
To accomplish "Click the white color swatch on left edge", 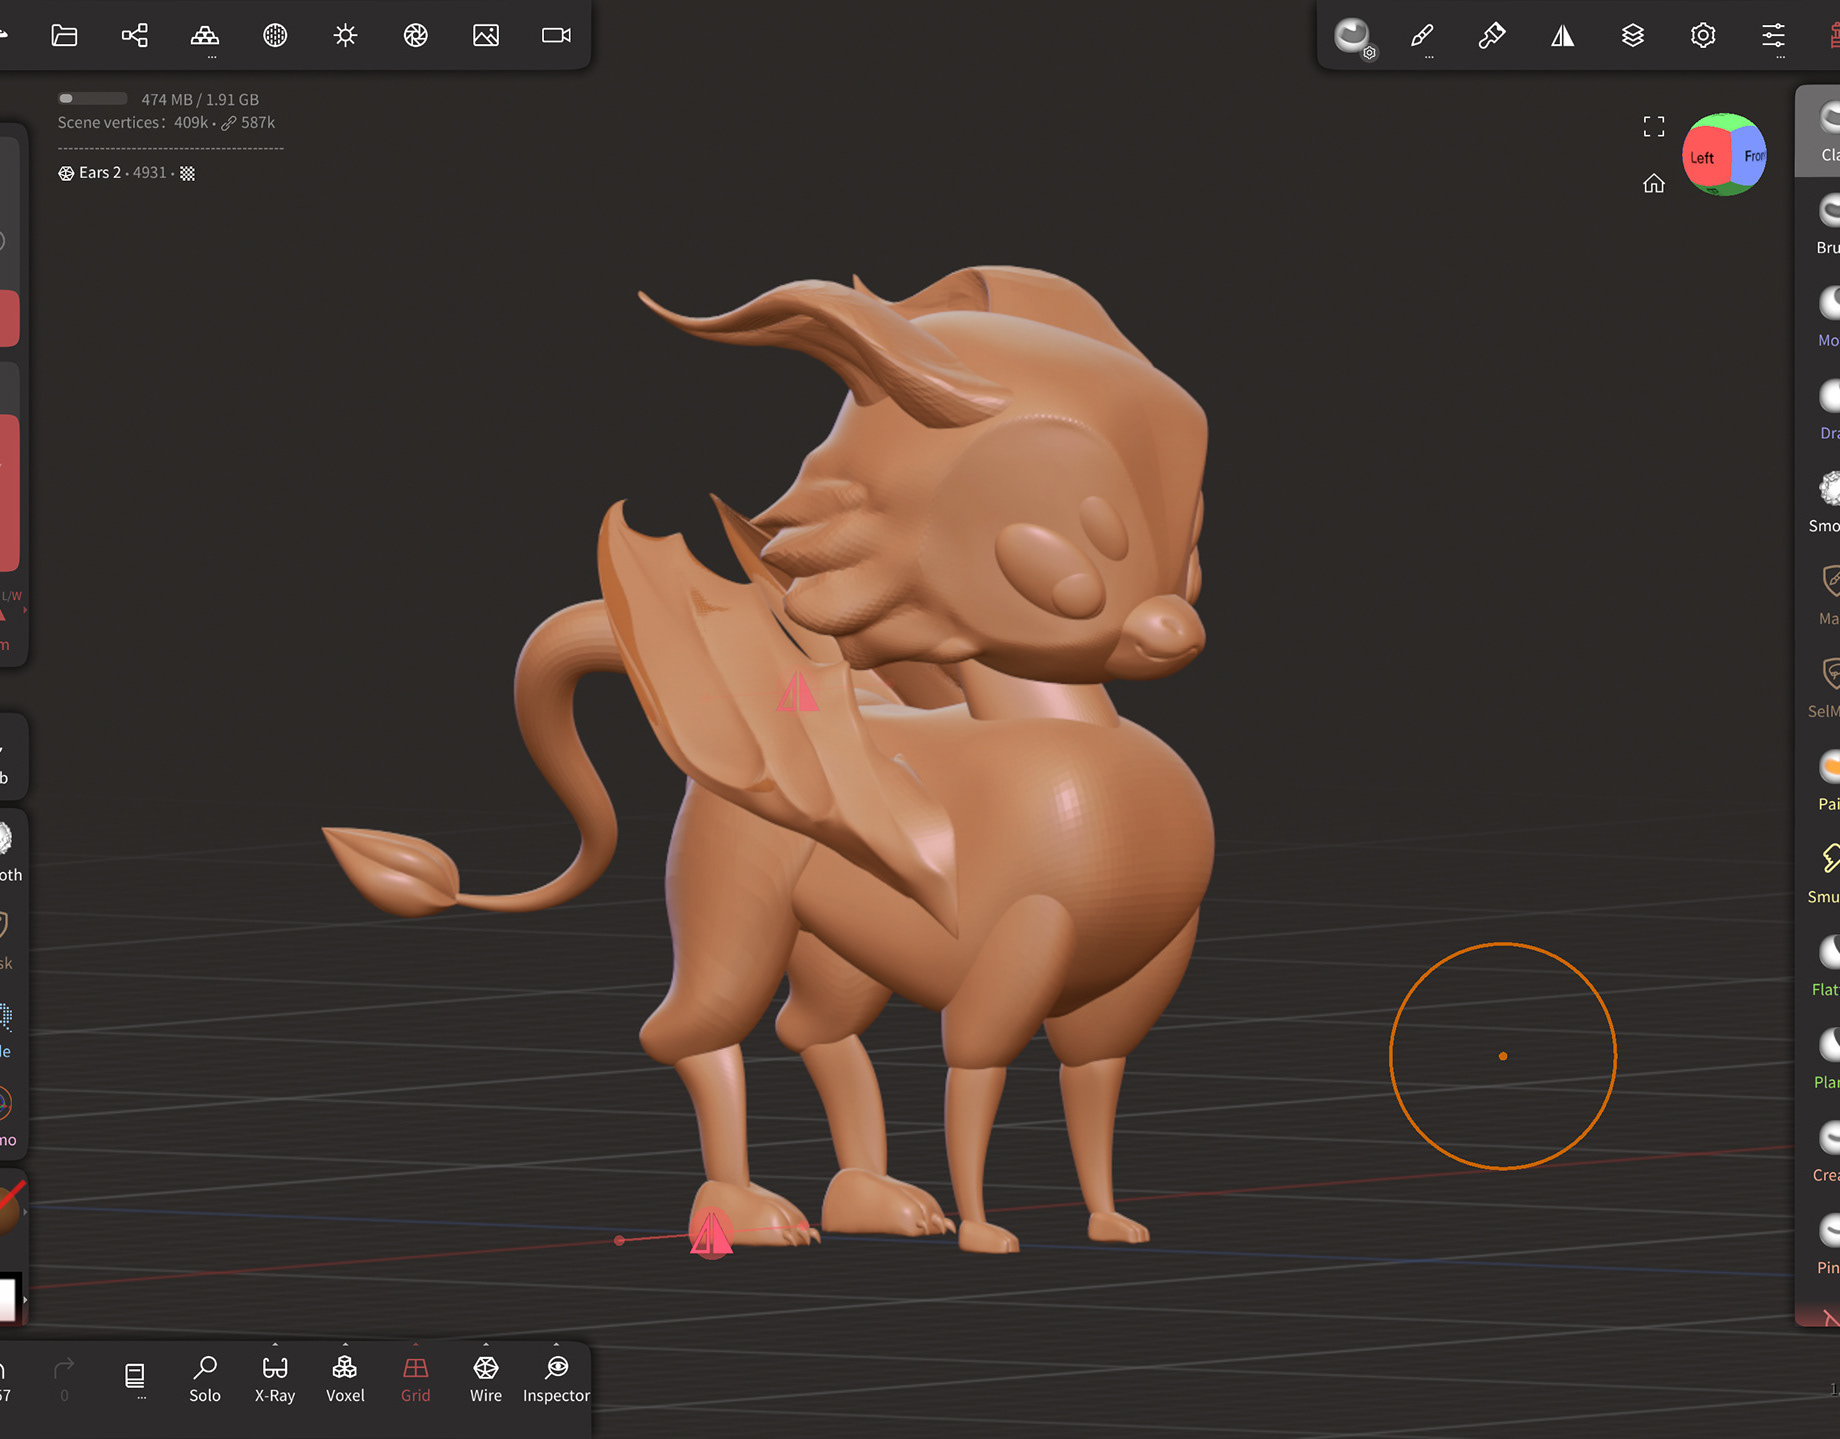I will [8, 1299].
